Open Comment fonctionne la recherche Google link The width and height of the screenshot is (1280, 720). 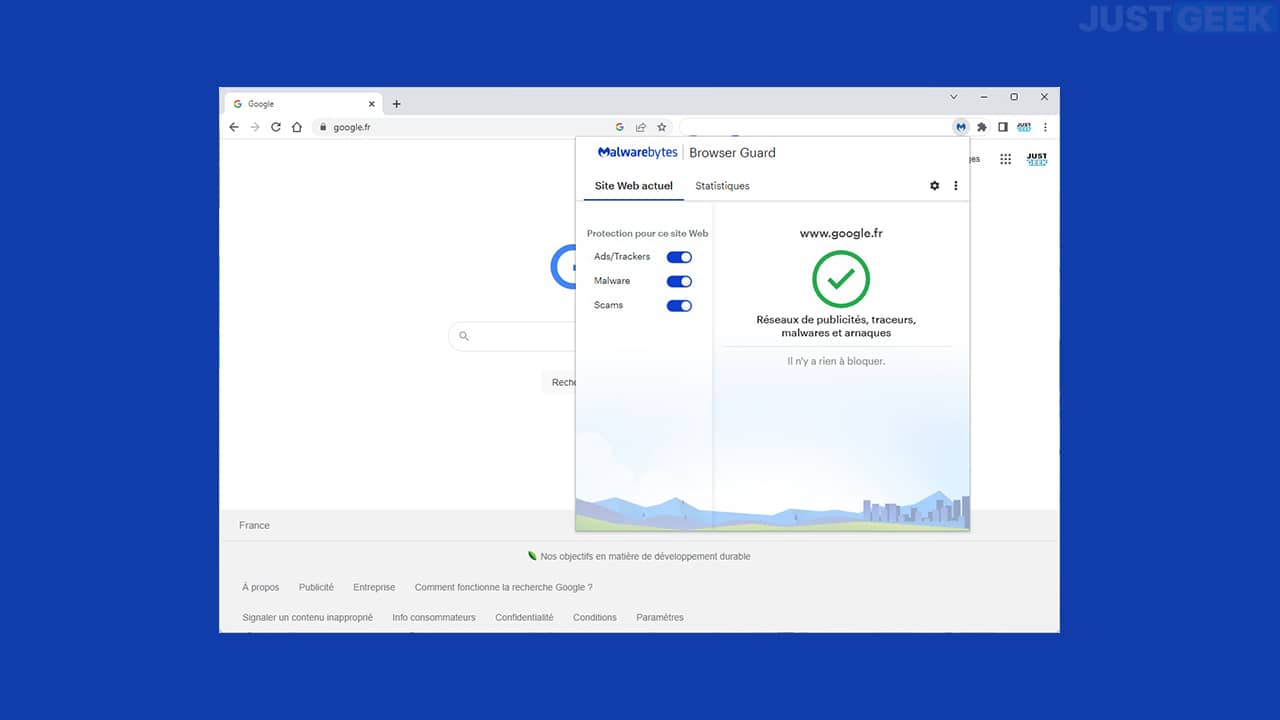(x=504, y=588)
